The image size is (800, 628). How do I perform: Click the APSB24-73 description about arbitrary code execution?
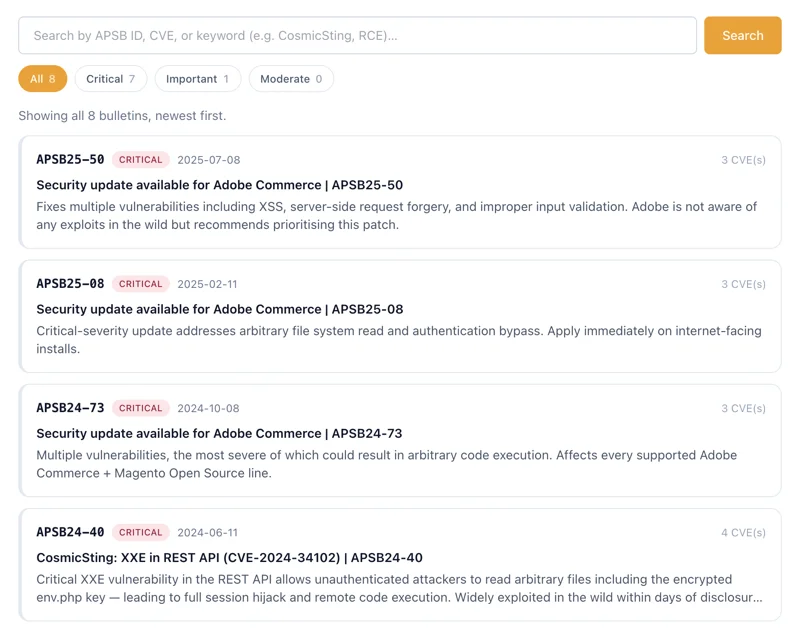click(x=386, y=464)
